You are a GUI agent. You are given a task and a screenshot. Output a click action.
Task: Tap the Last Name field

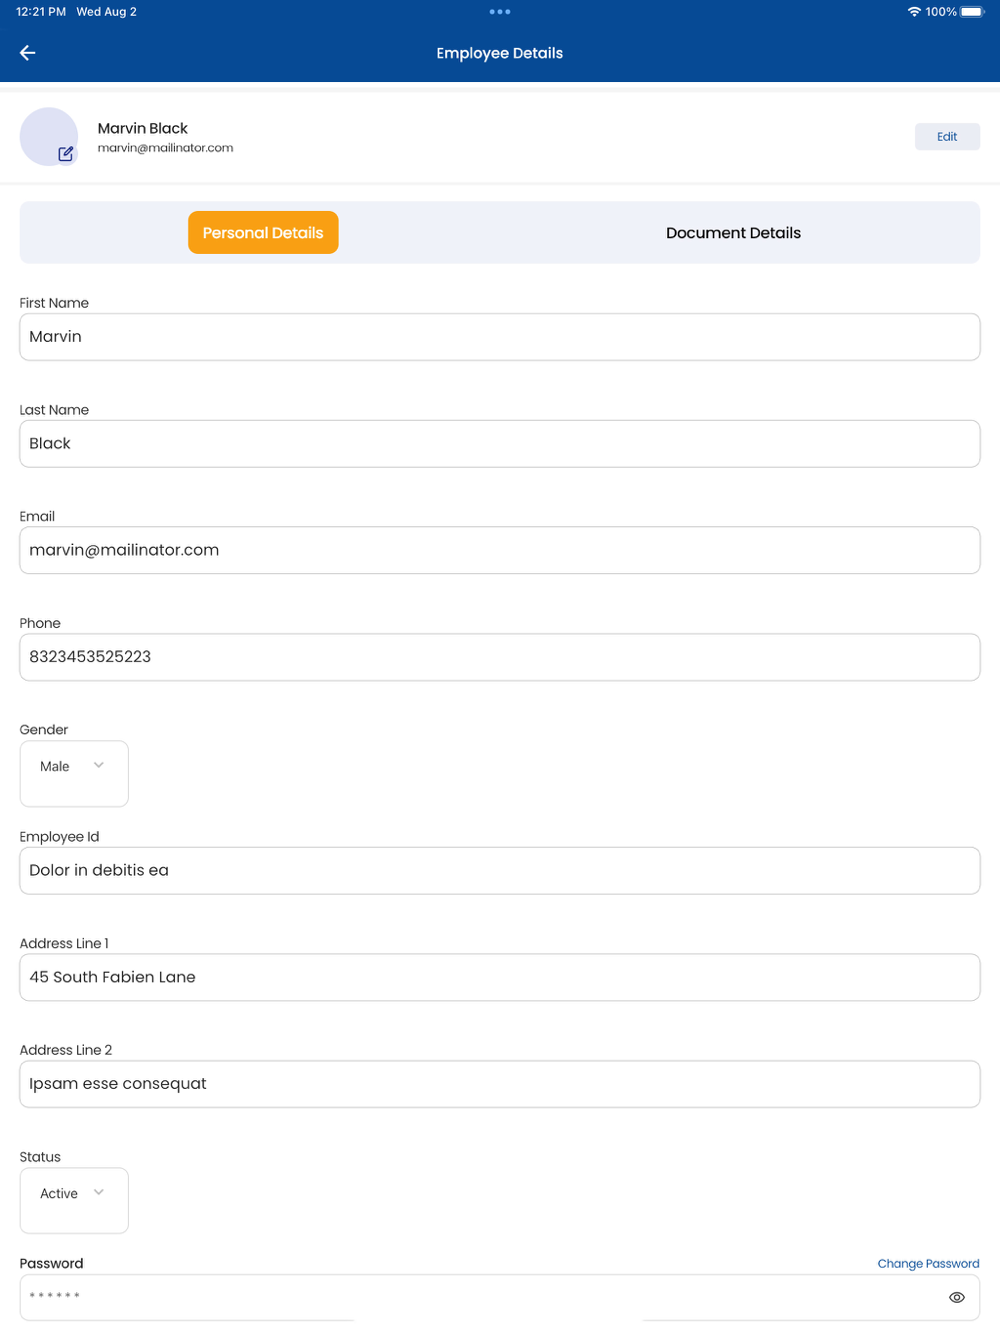500,444
